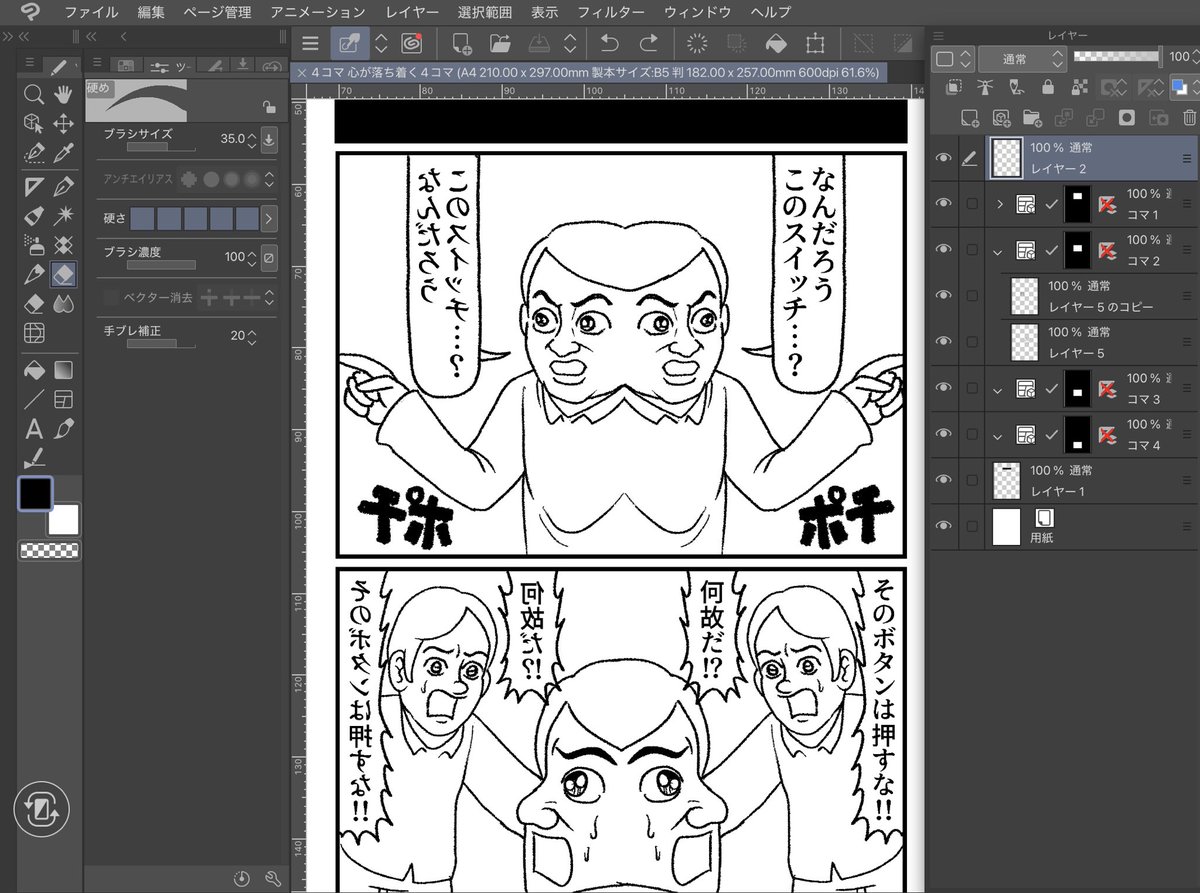
Task: Check selection box for コマ 4
Action: 971,434
